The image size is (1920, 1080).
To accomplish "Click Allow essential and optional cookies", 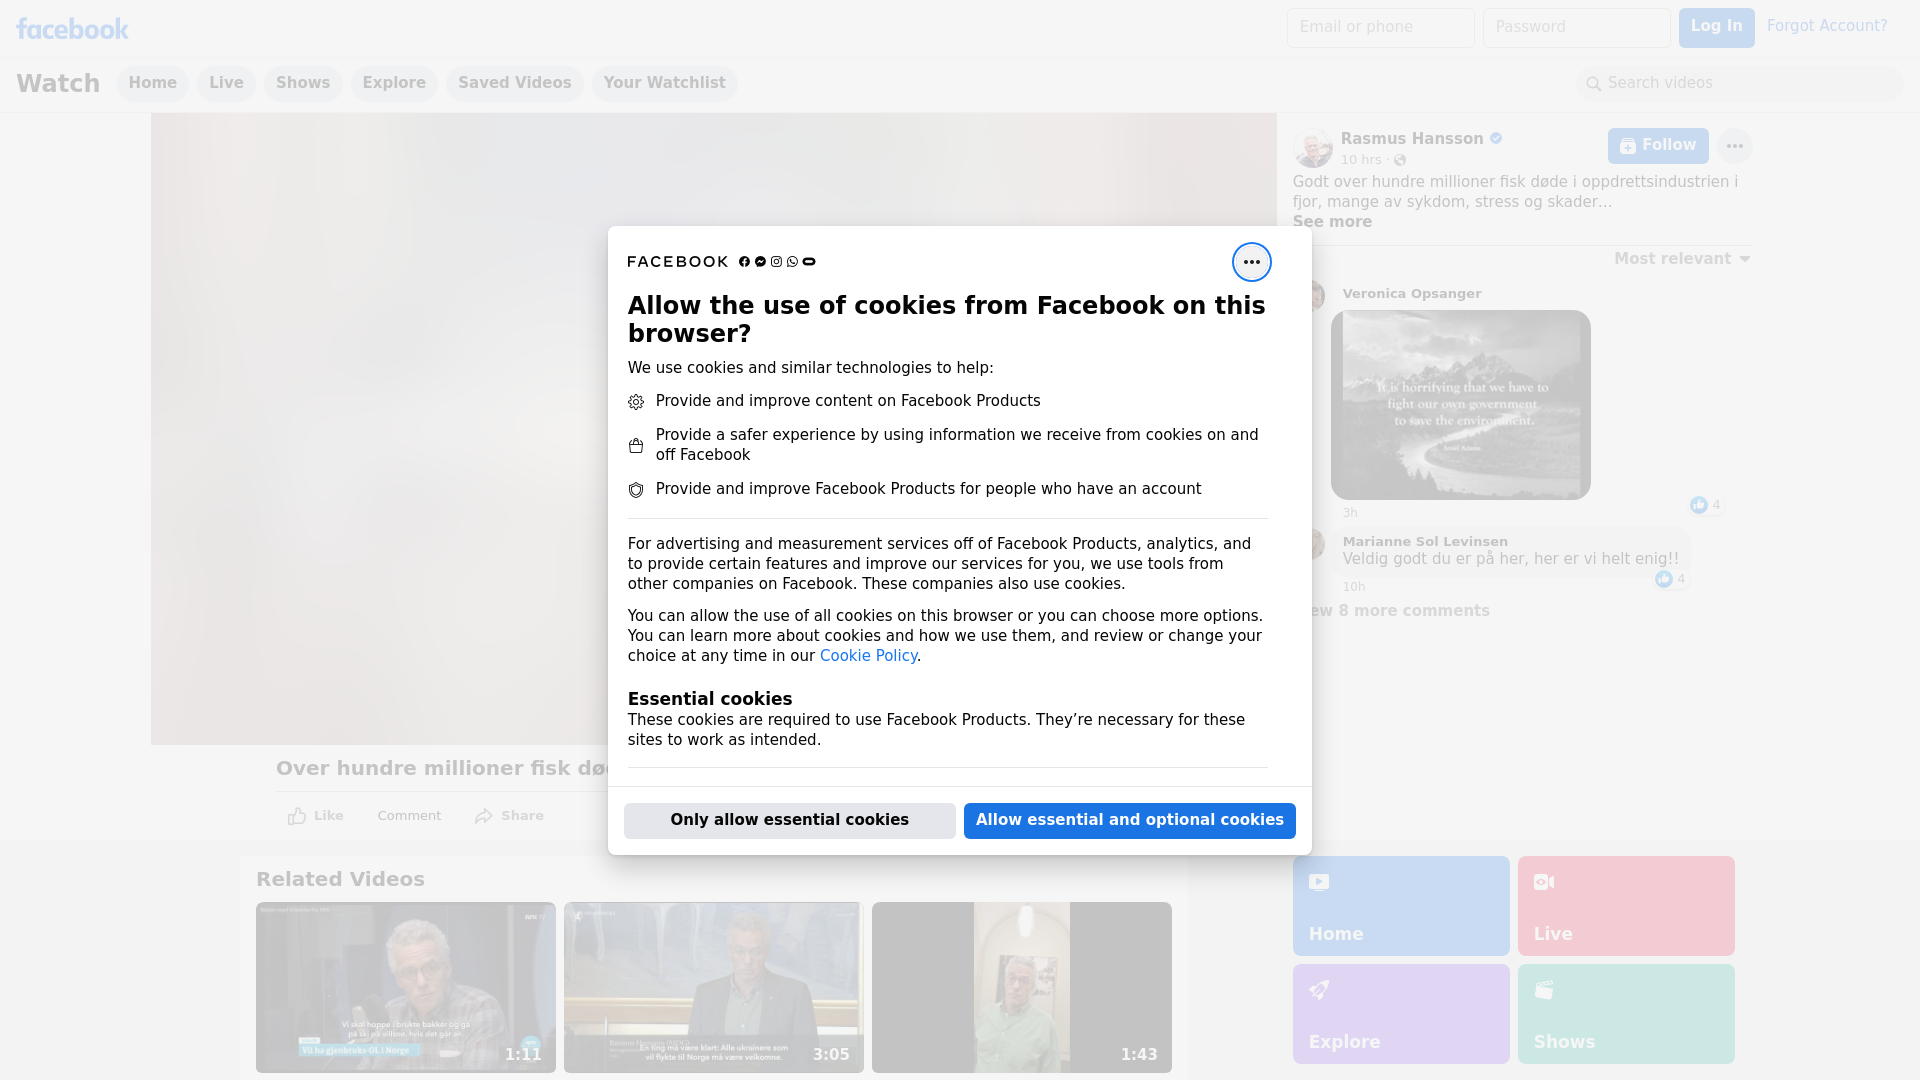I will pyautogui.click(x=1129, y=820).
